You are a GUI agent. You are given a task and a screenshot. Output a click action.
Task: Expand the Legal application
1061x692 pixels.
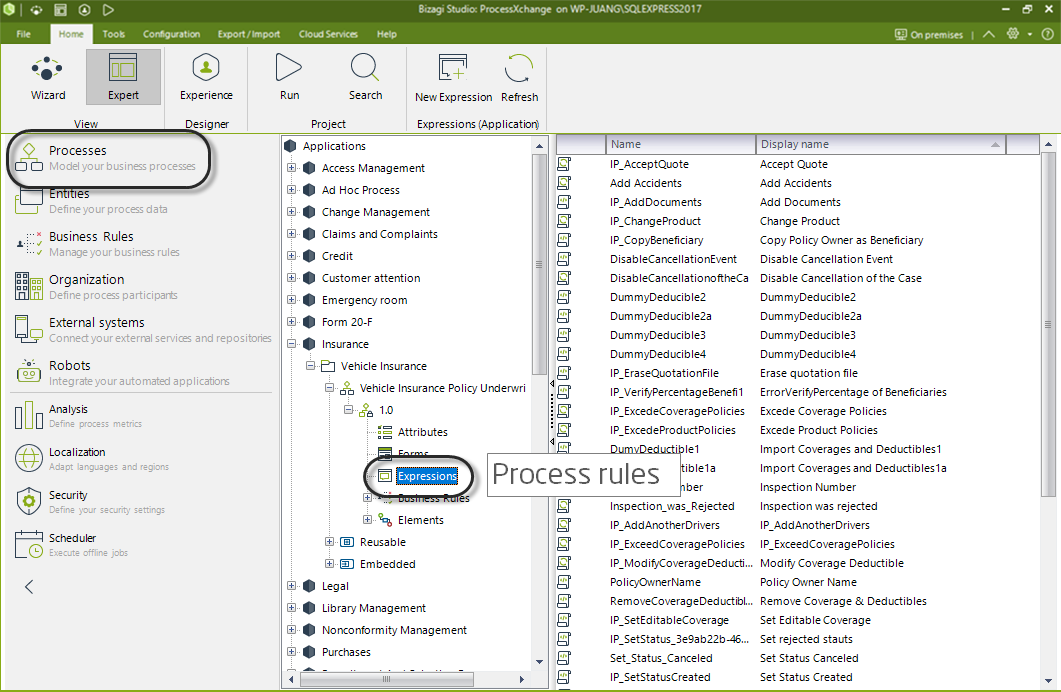pyautogui.click(x=292, y=586)
